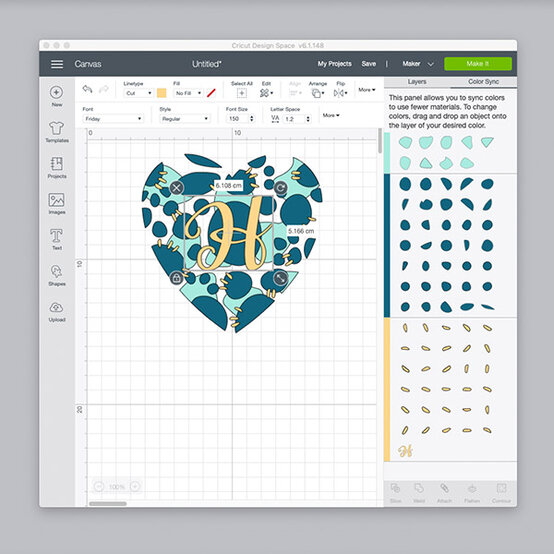Expand the text toolbar More menu
This screenshot has width=554, height=554.
click(331, 115)
